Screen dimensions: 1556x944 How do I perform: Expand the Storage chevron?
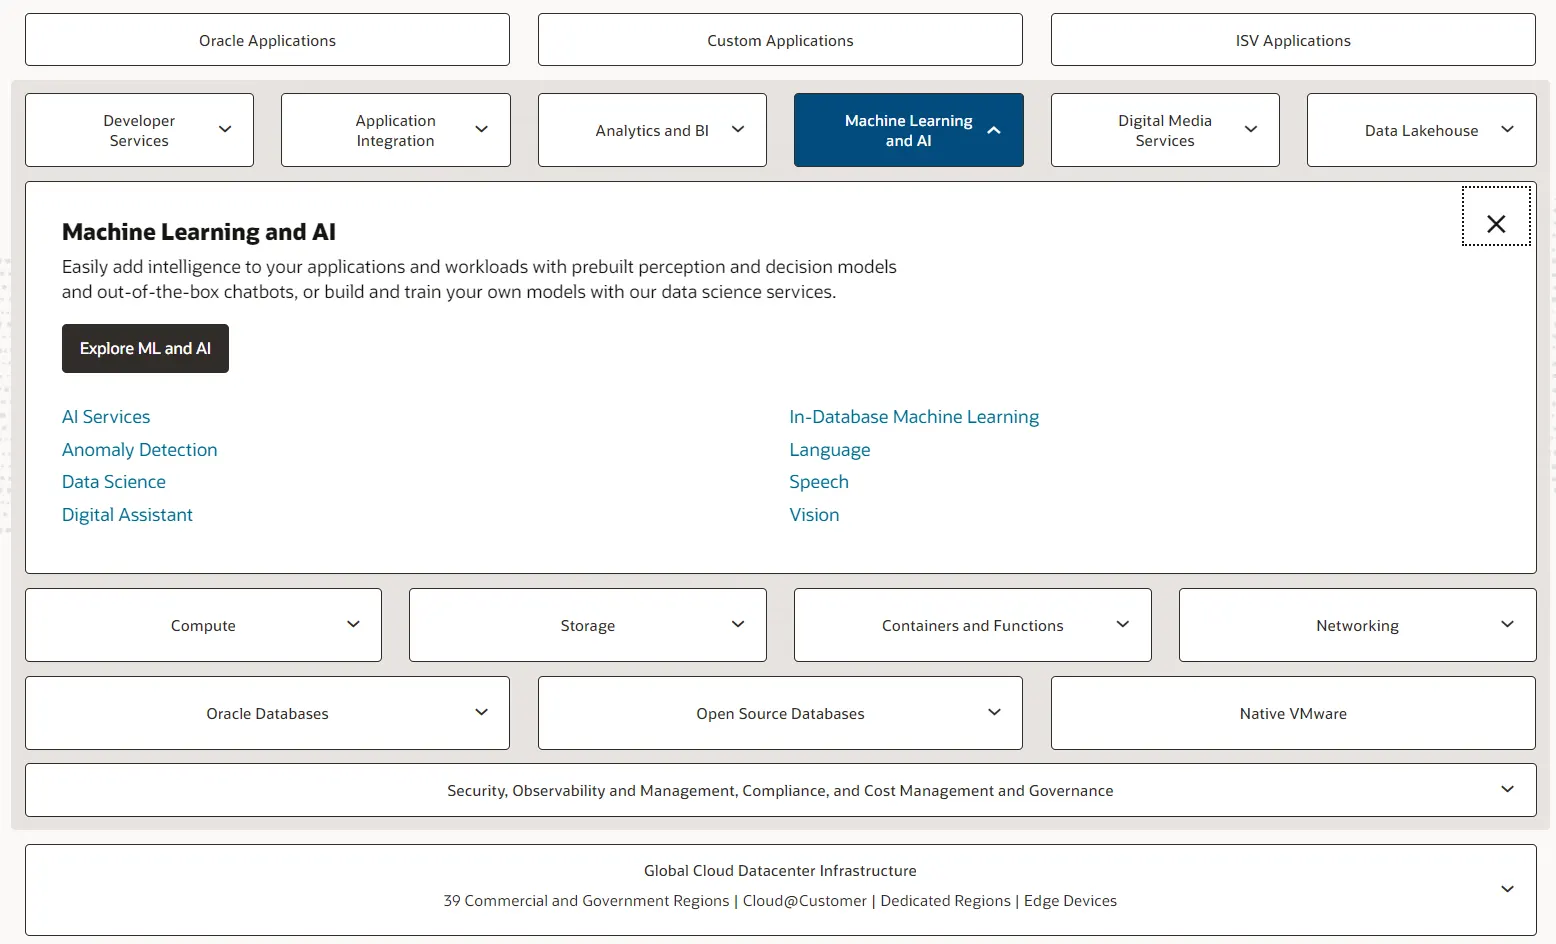click(x=738, y=624)
